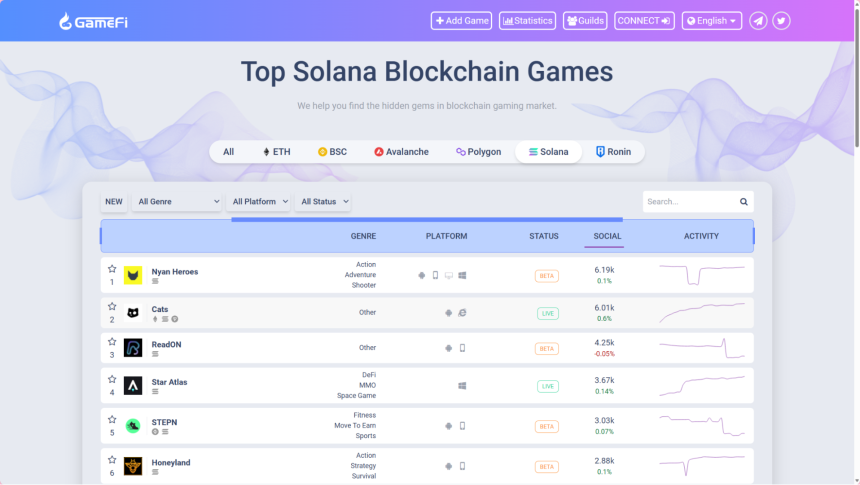
Task: Sort by GENRE column header
Action: click(363, 236)
